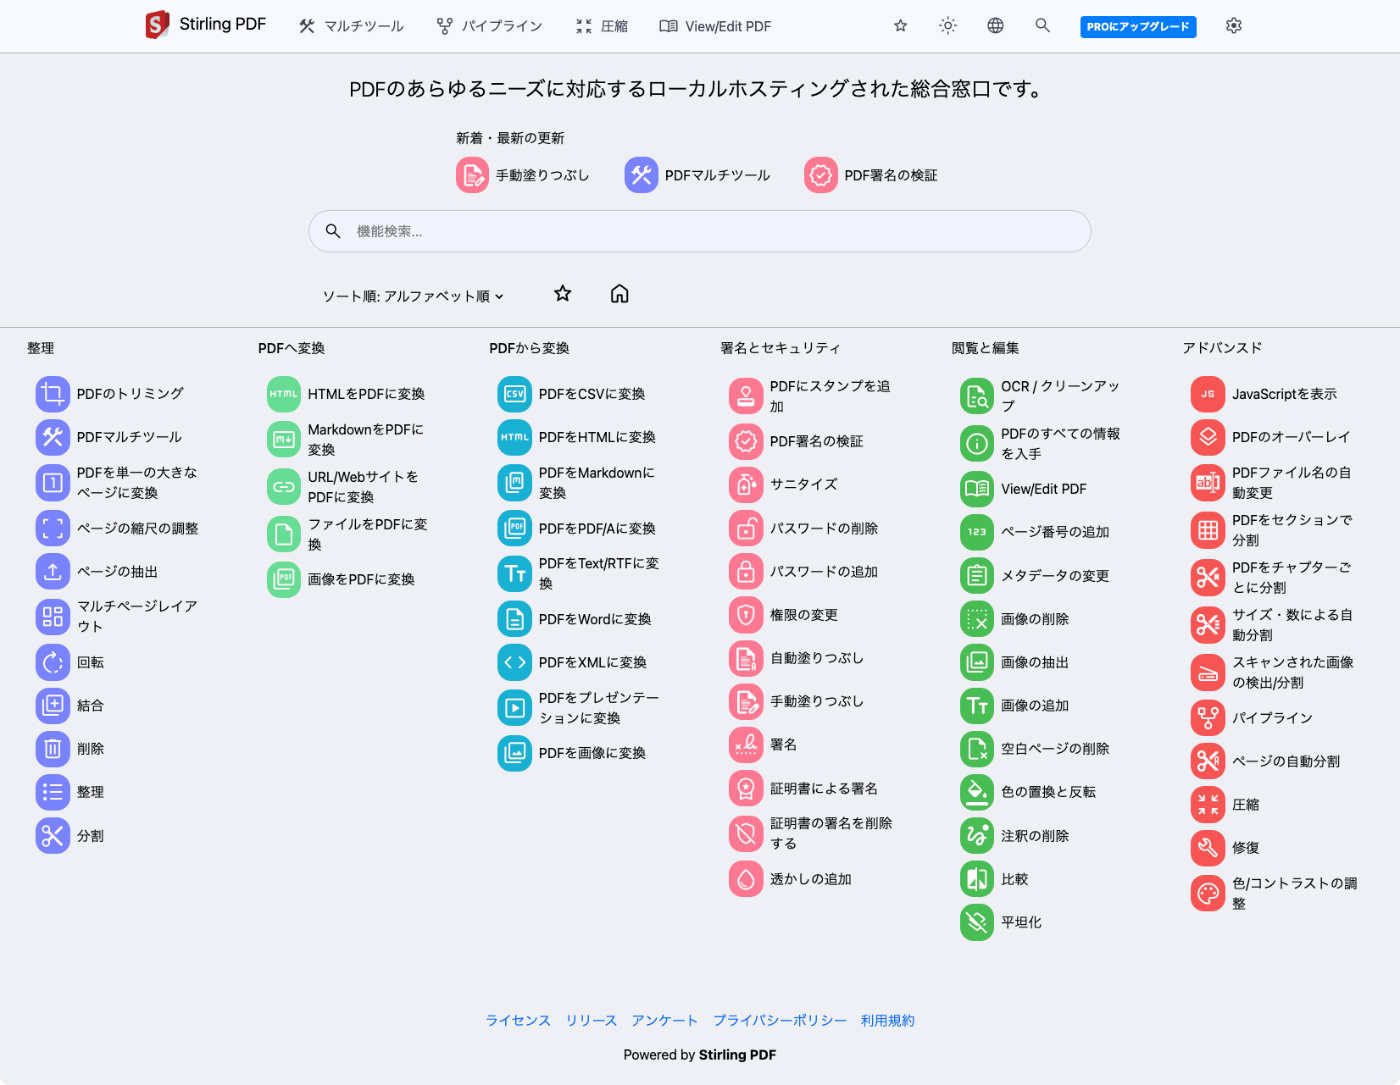Image resolution: width=1400 pixels, height=1085 pixels.
Task: Click the PDFのオーバーレイ layers icon
Action: tap(1208, 437)
